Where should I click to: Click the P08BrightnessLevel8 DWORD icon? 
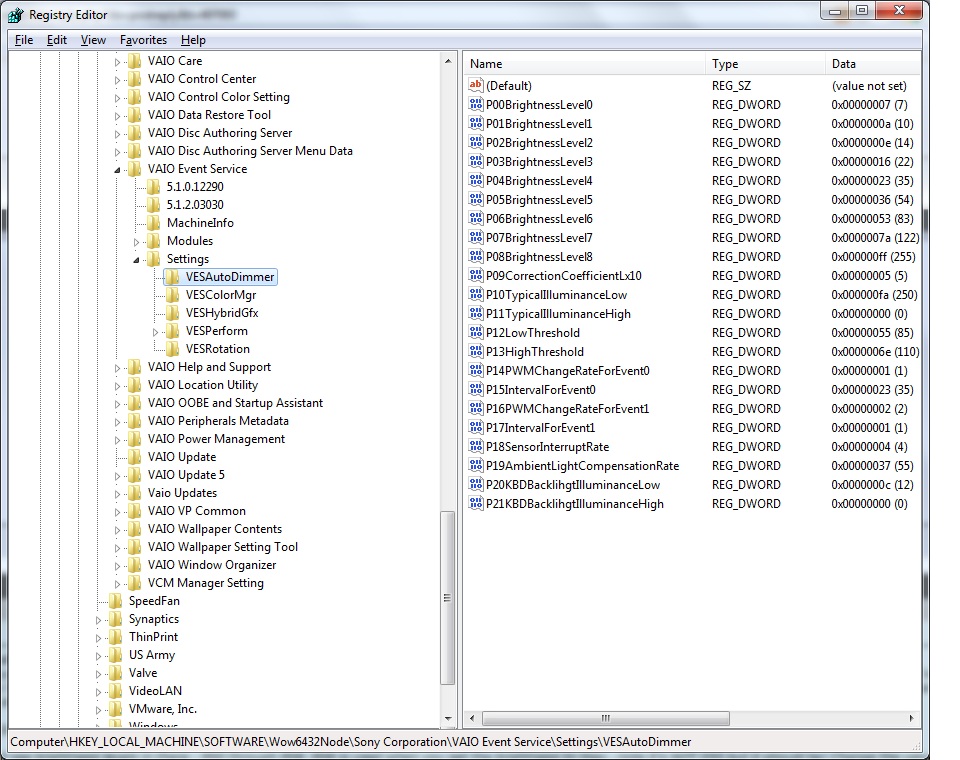tap(476, 256)
